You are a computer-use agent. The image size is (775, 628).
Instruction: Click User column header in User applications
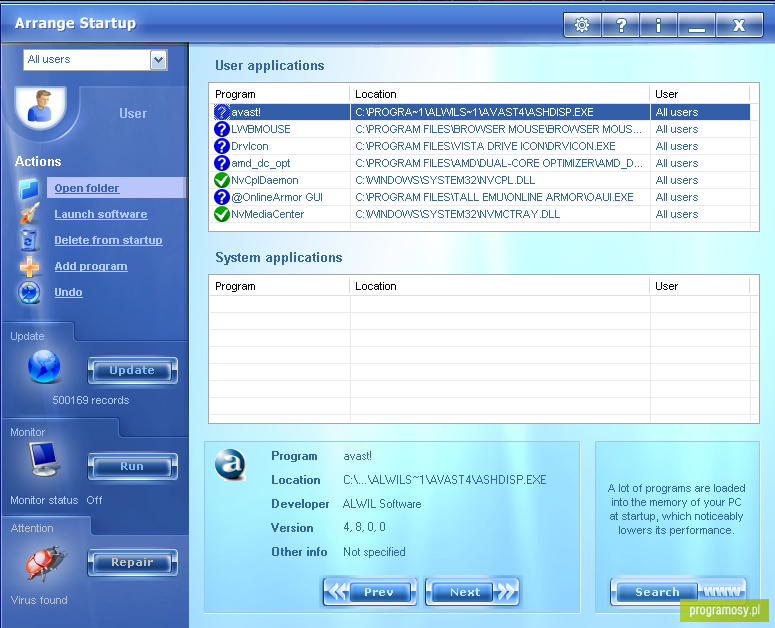700,94
